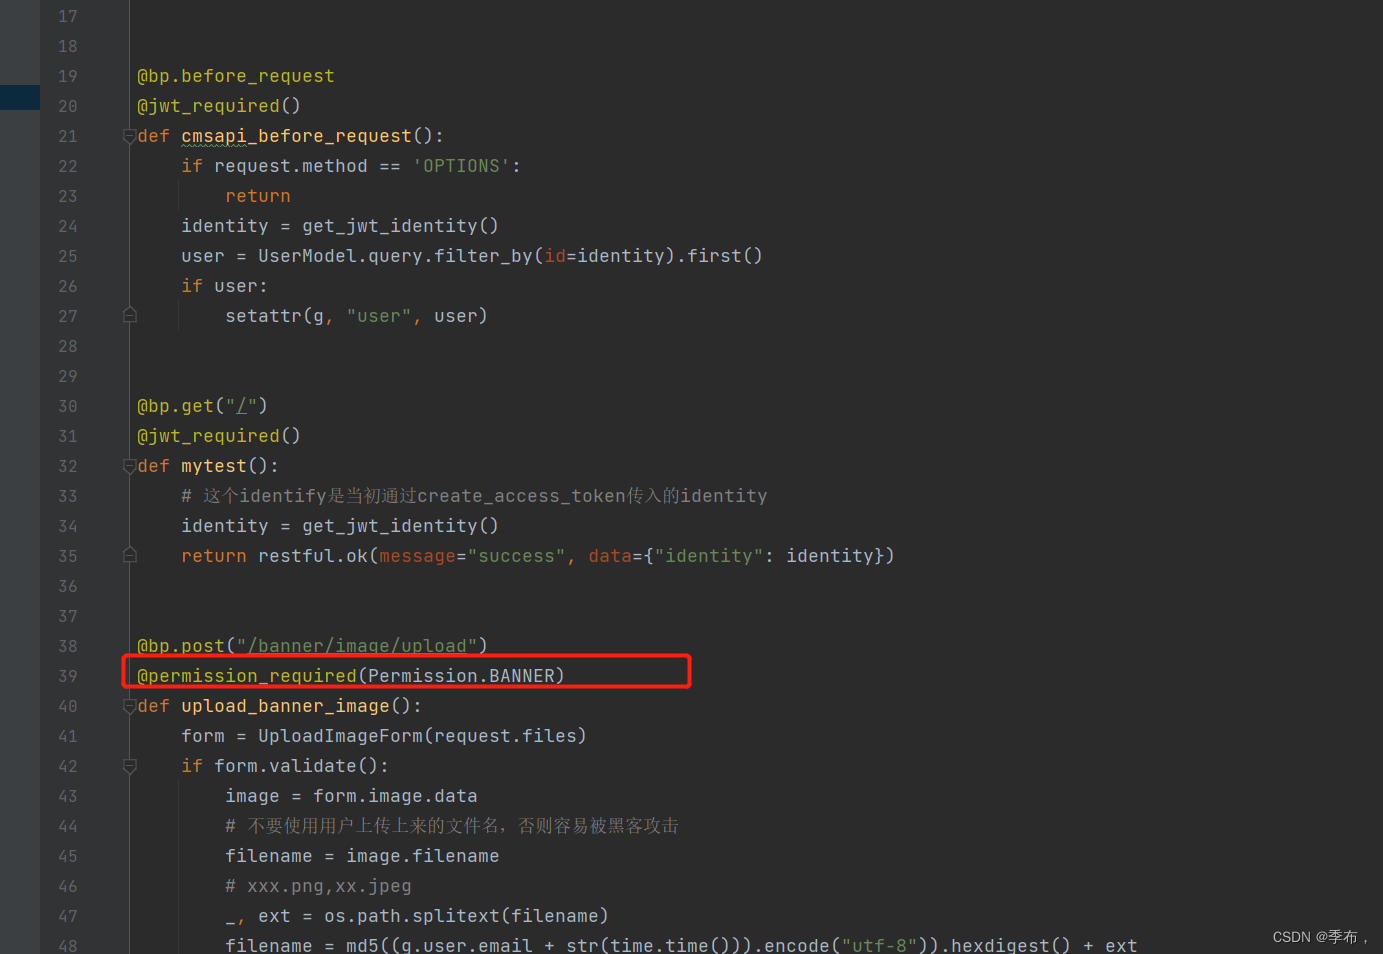The image size is (1383, 954).
Task: Click the @bp.get("/") decorator
Action: coord(202,406)
